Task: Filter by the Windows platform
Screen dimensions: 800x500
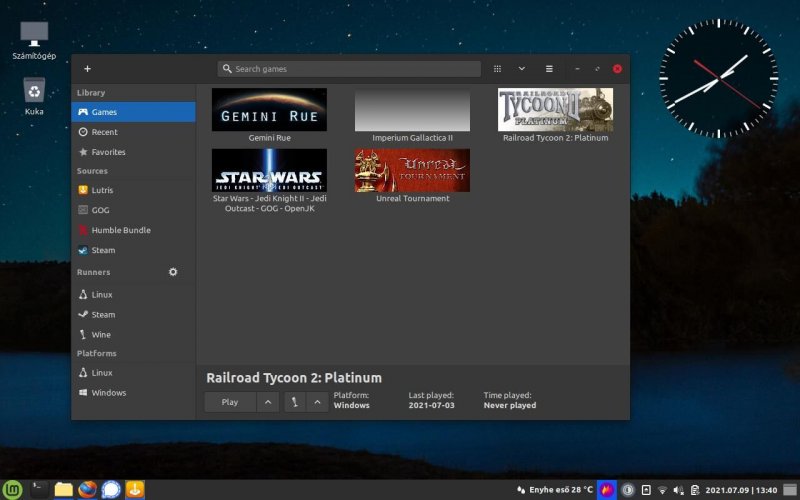Action: [x=133, y=392]
